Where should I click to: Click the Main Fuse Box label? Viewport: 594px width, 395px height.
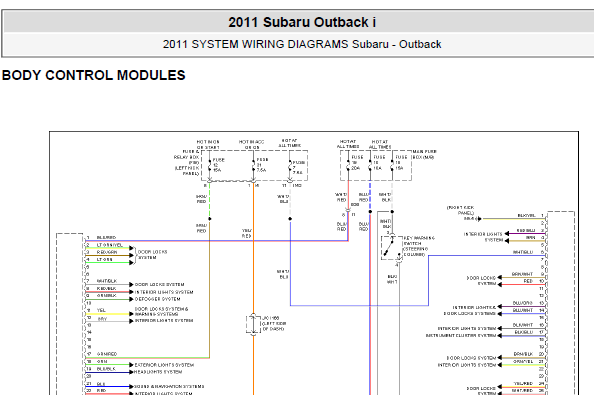click(x=424, y=154)
